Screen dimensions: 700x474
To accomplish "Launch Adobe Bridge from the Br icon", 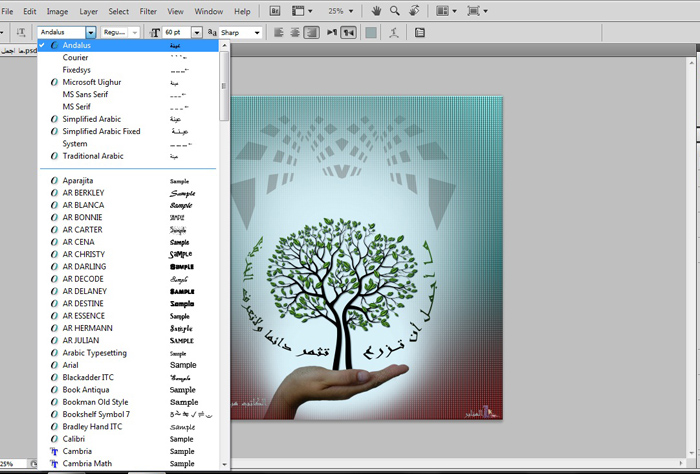I will point(275,11).
